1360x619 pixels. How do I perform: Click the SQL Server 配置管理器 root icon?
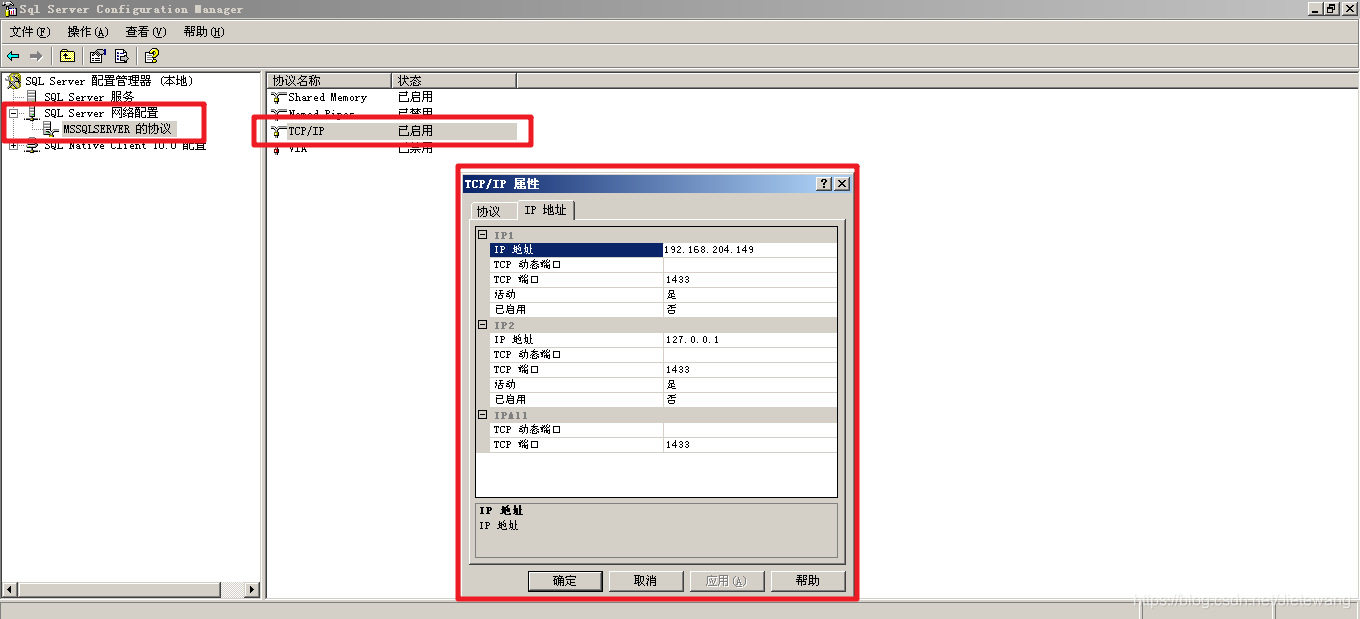pyautogui.click(x=14, y=81)
